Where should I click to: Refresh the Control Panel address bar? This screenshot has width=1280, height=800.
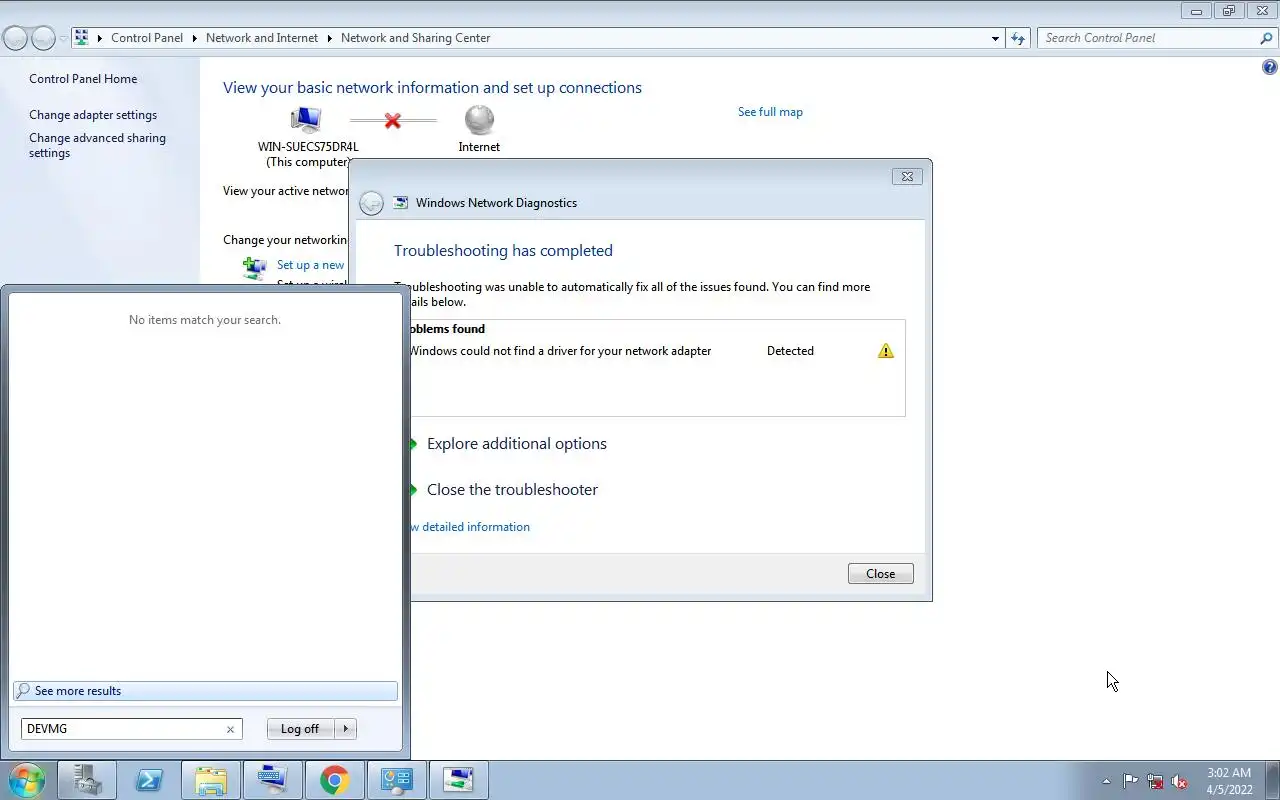pyautogui.click(x=1018, y=38)
